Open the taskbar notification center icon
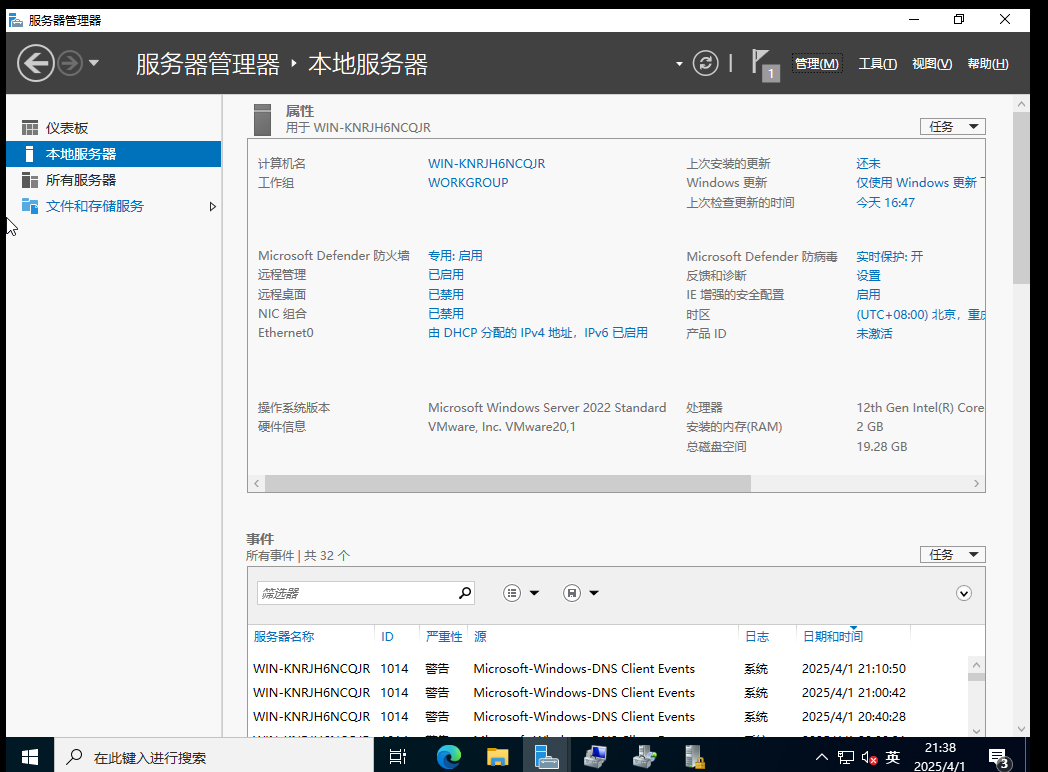The height and width of the screenshot is (772, 1048). (999, 758)
